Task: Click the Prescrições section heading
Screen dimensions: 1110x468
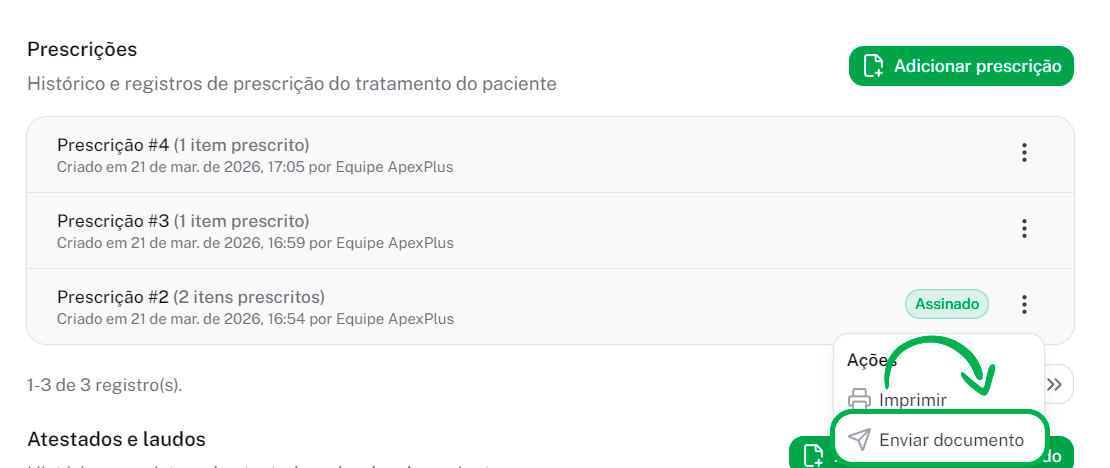Action: [82, 49]
